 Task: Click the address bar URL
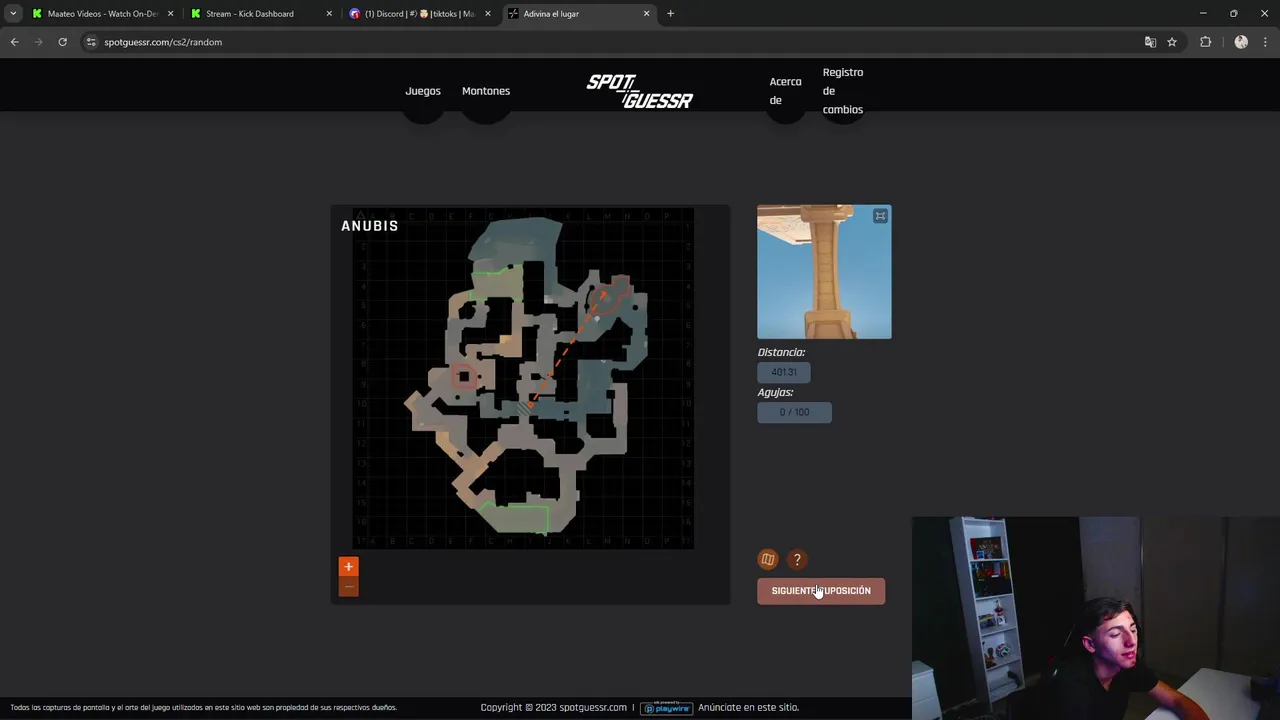pos(163,42)
